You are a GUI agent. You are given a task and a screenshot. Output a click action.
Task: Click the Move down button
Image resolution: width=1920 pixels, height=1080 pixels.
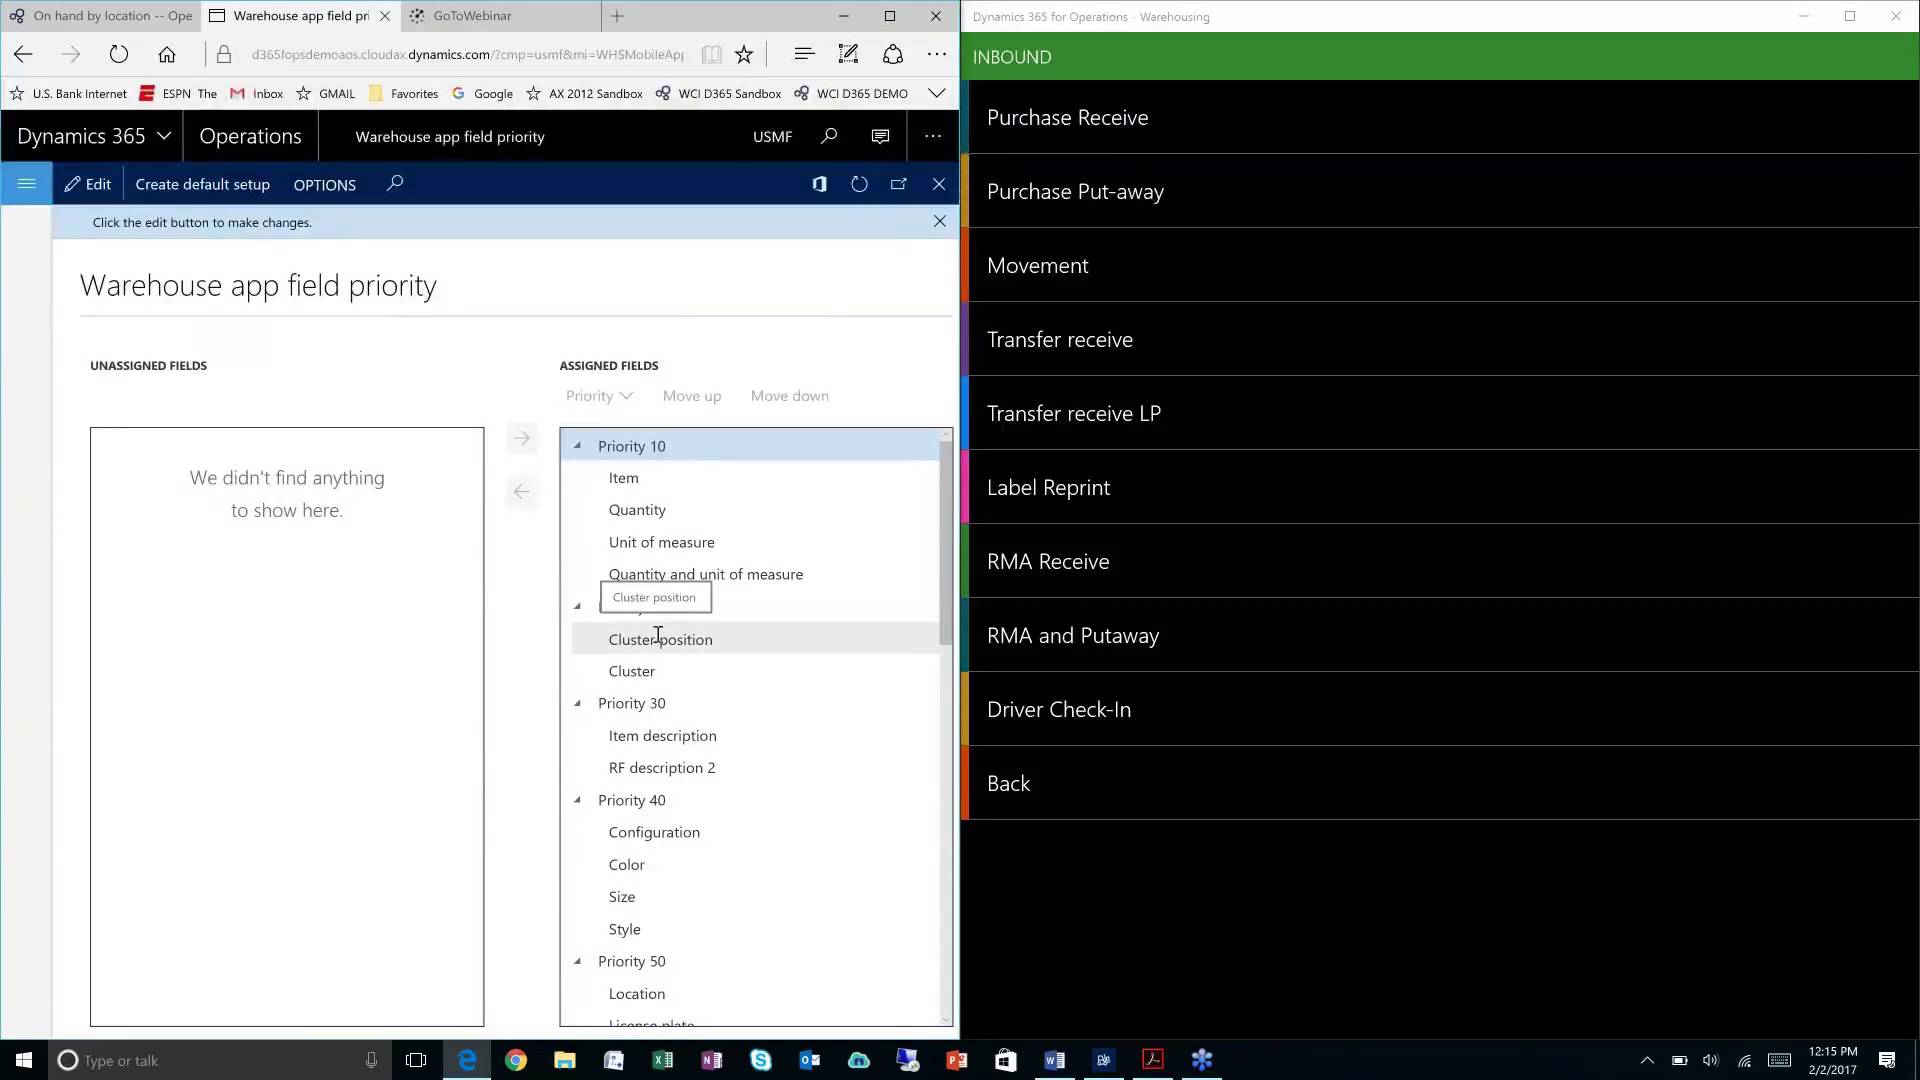[789, 396]
